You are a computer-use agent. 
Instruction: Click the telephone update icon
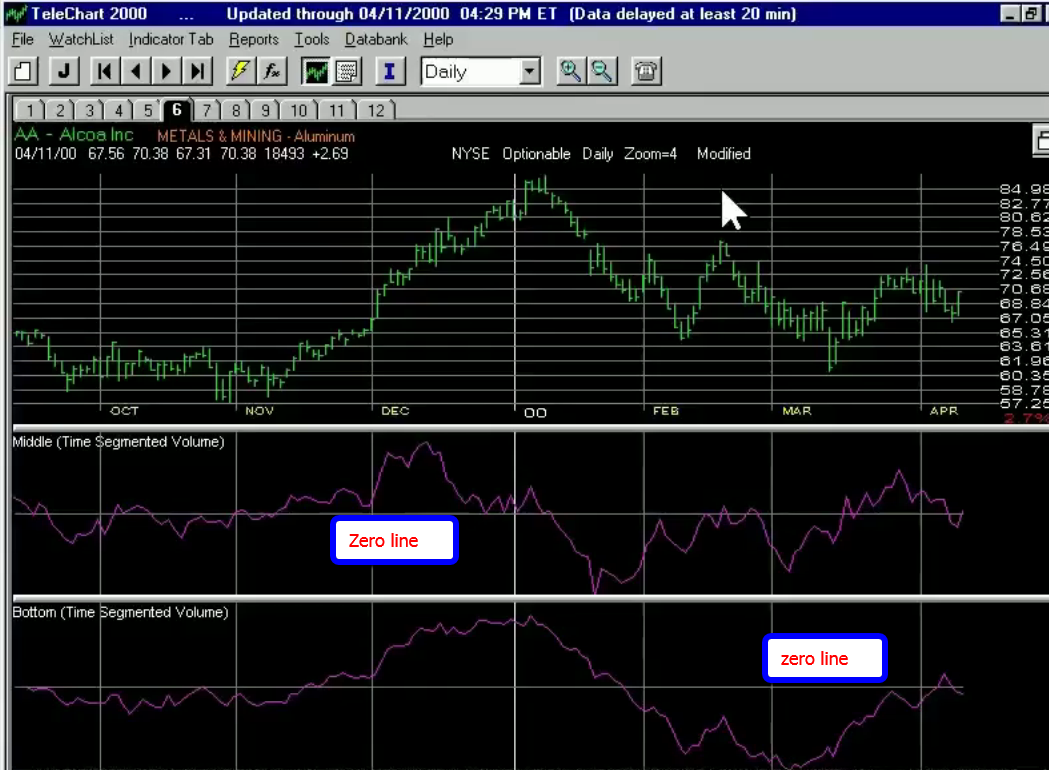646,71
